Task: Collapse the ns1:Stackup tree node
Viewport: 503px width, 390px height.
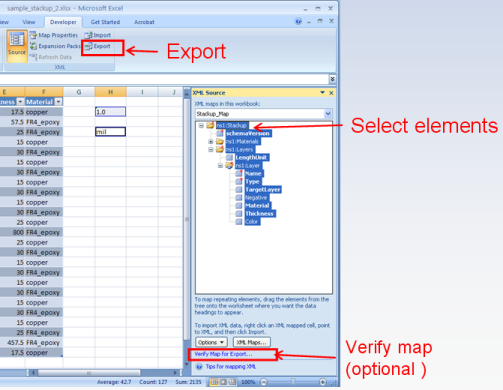Action: click(201, 126)
